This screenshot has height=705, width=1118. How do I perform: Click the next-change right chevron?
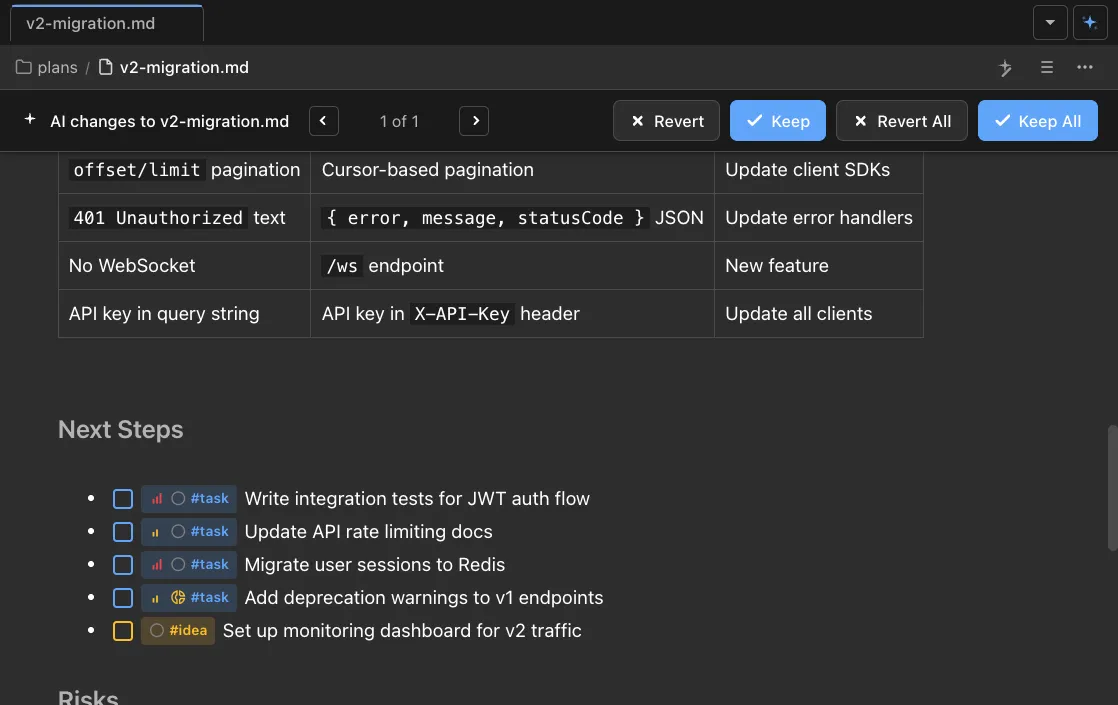coord(474,120)
